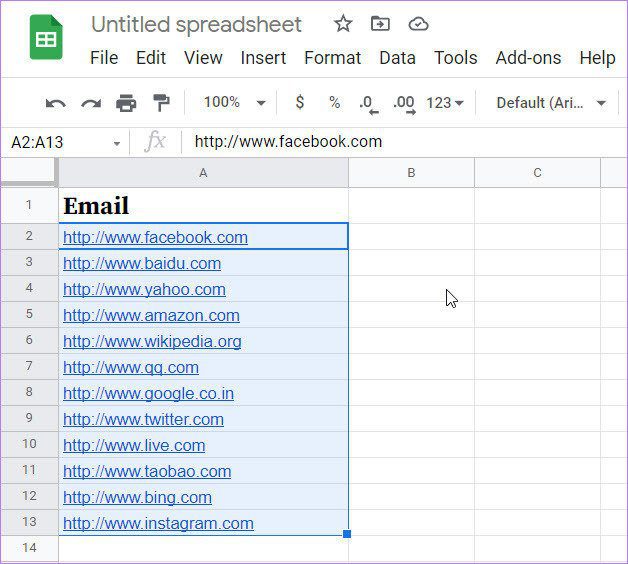The width and height of the screenshot is (628, 564).
Task: Expand the Default (Ari... font dropdown
Action: pyautogui.click(x=551, y=103)
